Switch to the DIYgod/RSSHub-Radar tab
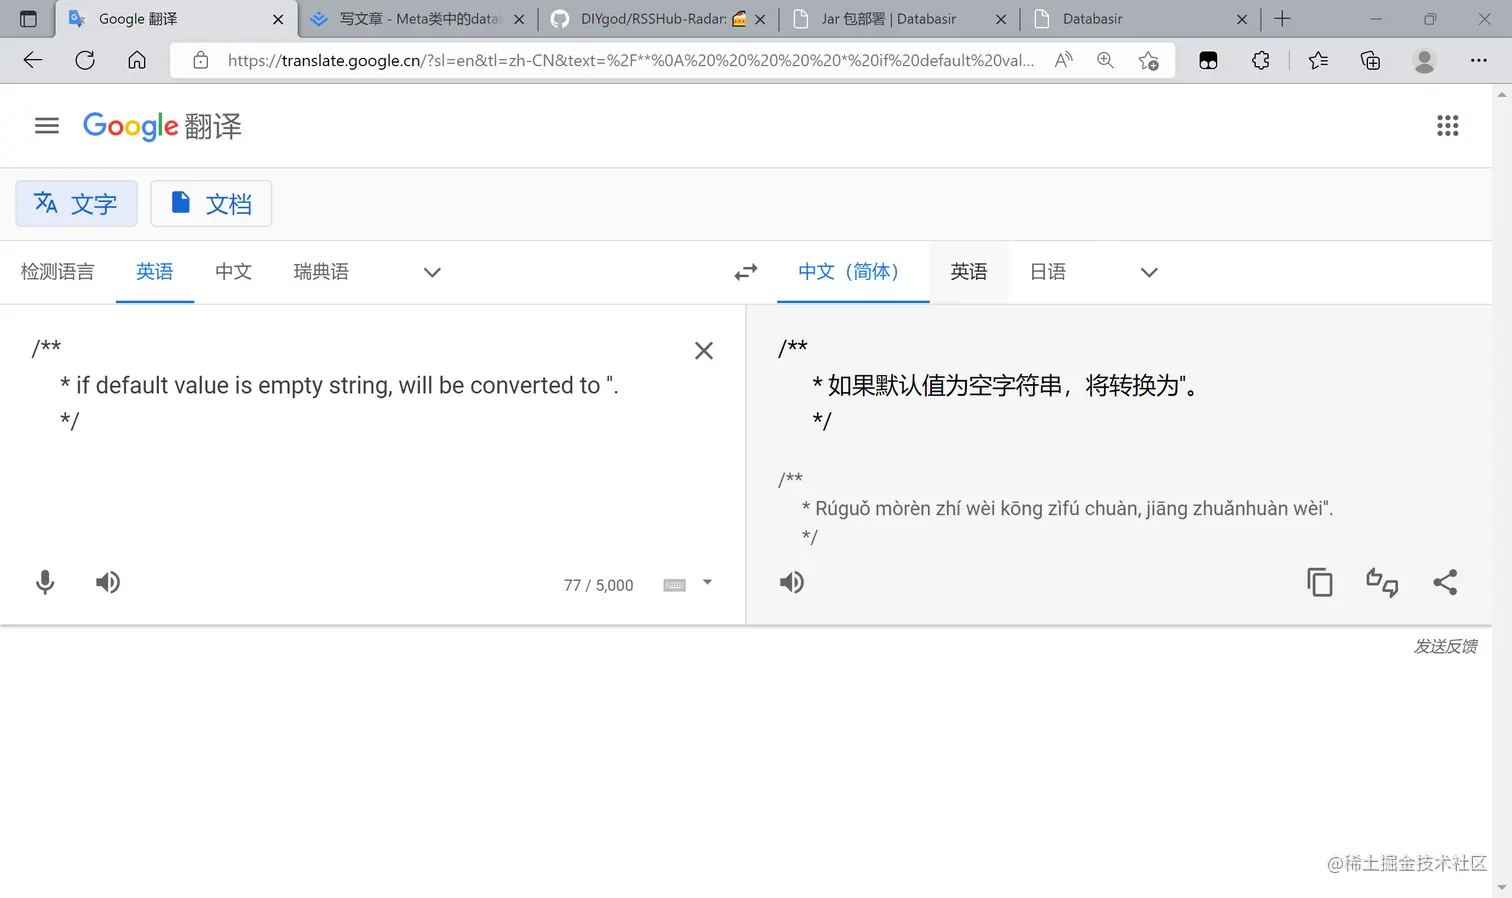This screenshot has width=1512, height=898. click(x=658, y=18)
